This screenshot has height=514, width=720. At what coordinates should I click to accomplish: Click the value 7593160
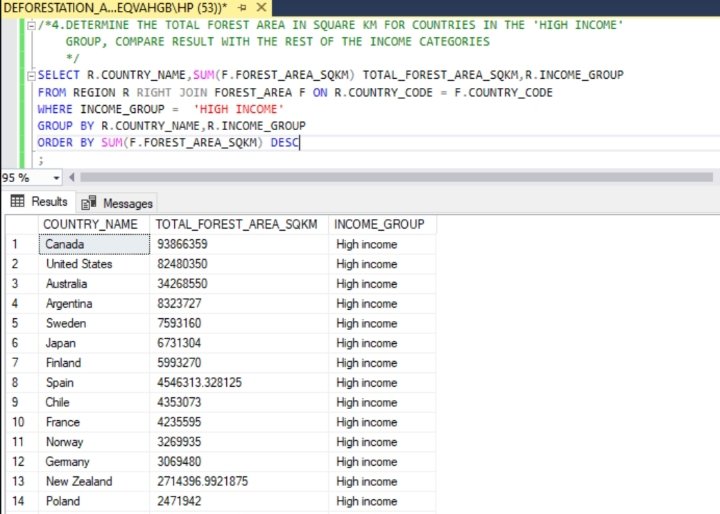click(179, 323)
